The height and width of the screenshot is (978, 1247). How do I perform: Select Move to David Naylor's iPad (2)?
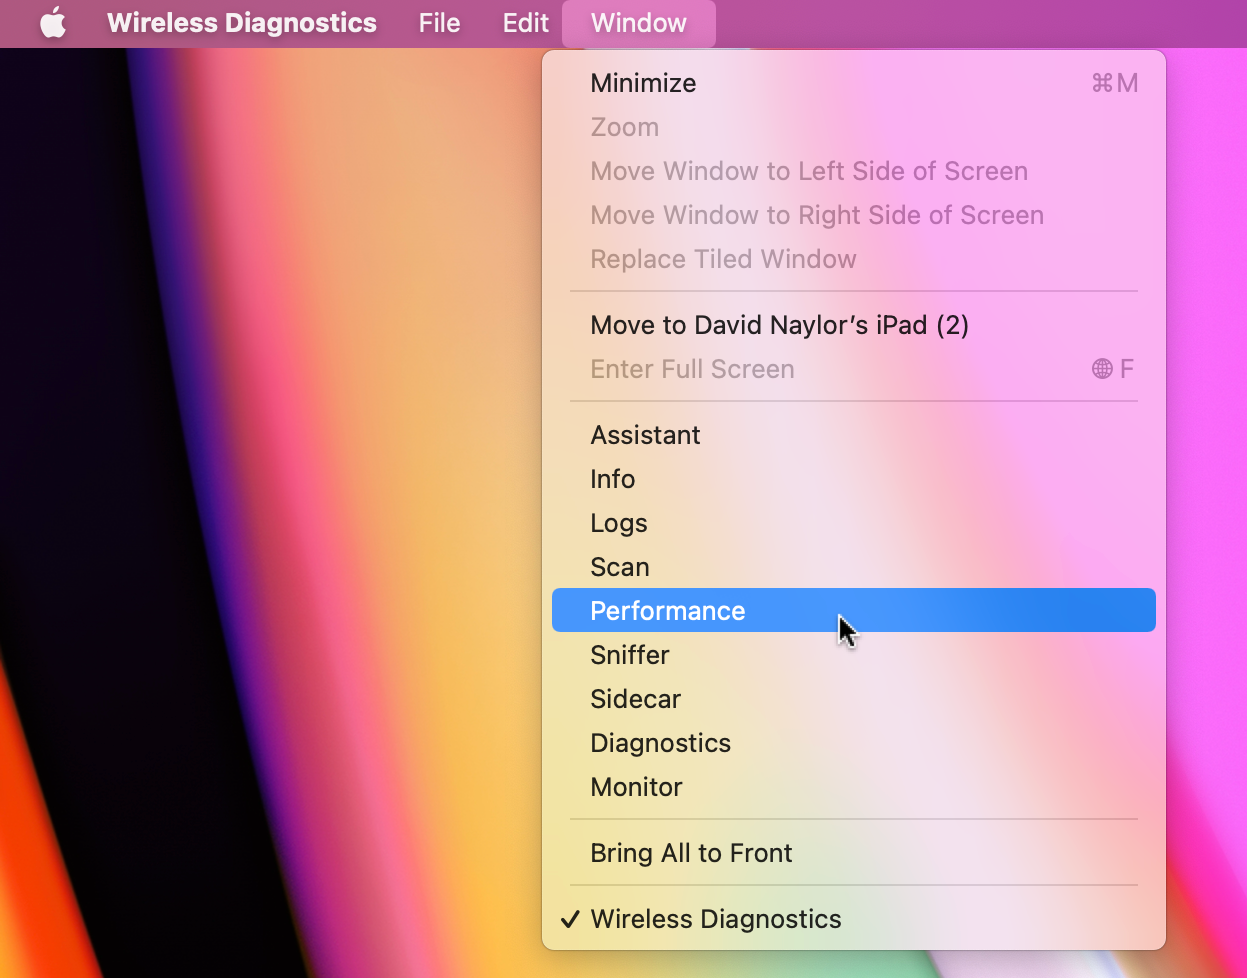pyautogui.click(x=854, y=325)
